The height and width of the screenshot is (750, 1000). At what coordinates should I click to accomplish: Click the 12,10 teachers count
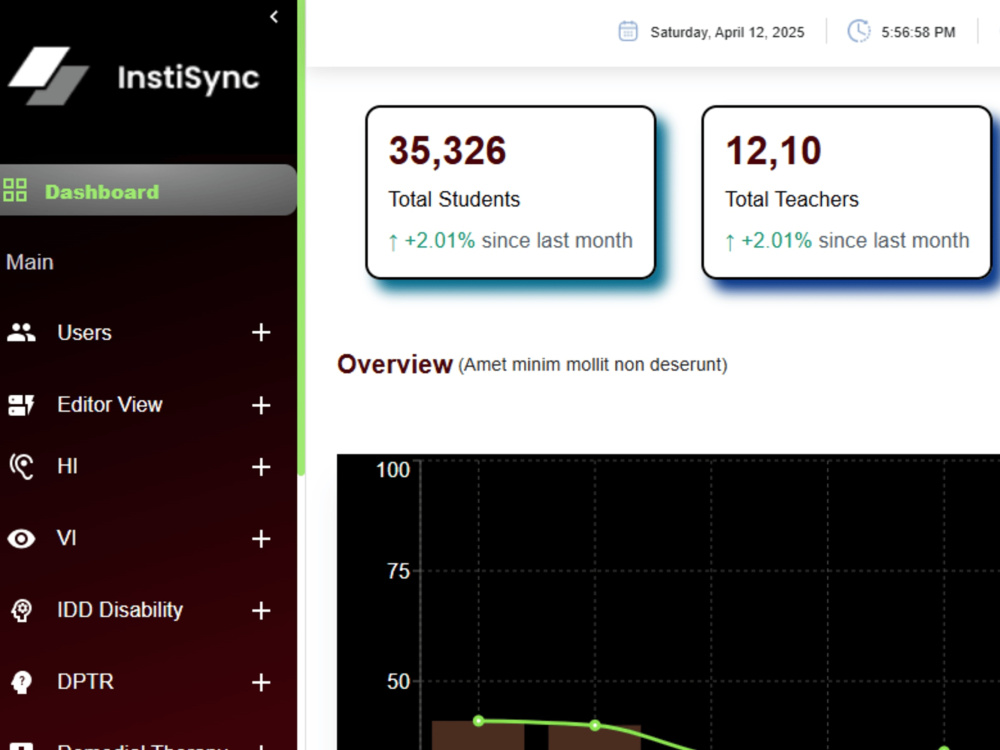click(773, 151)
